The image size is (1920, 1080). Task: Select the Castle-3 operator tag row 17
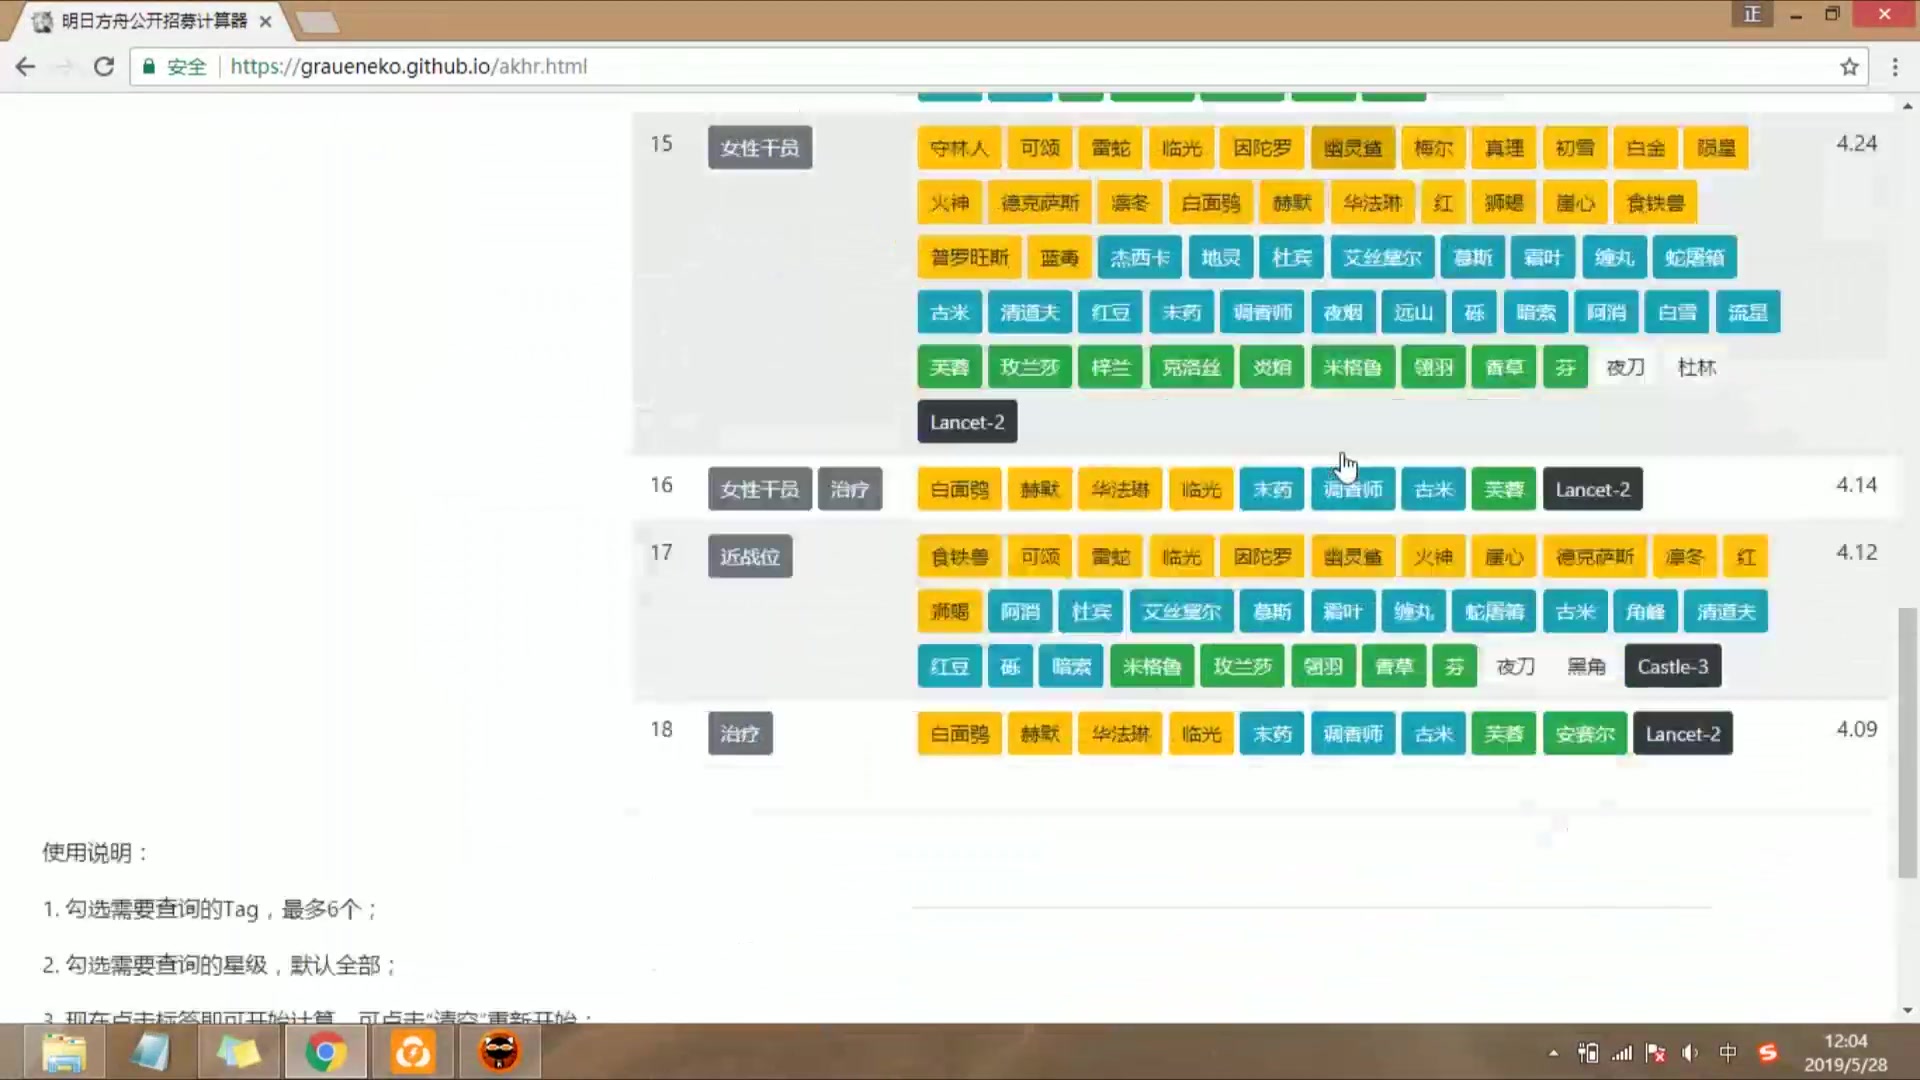(x=1671, y=666)
